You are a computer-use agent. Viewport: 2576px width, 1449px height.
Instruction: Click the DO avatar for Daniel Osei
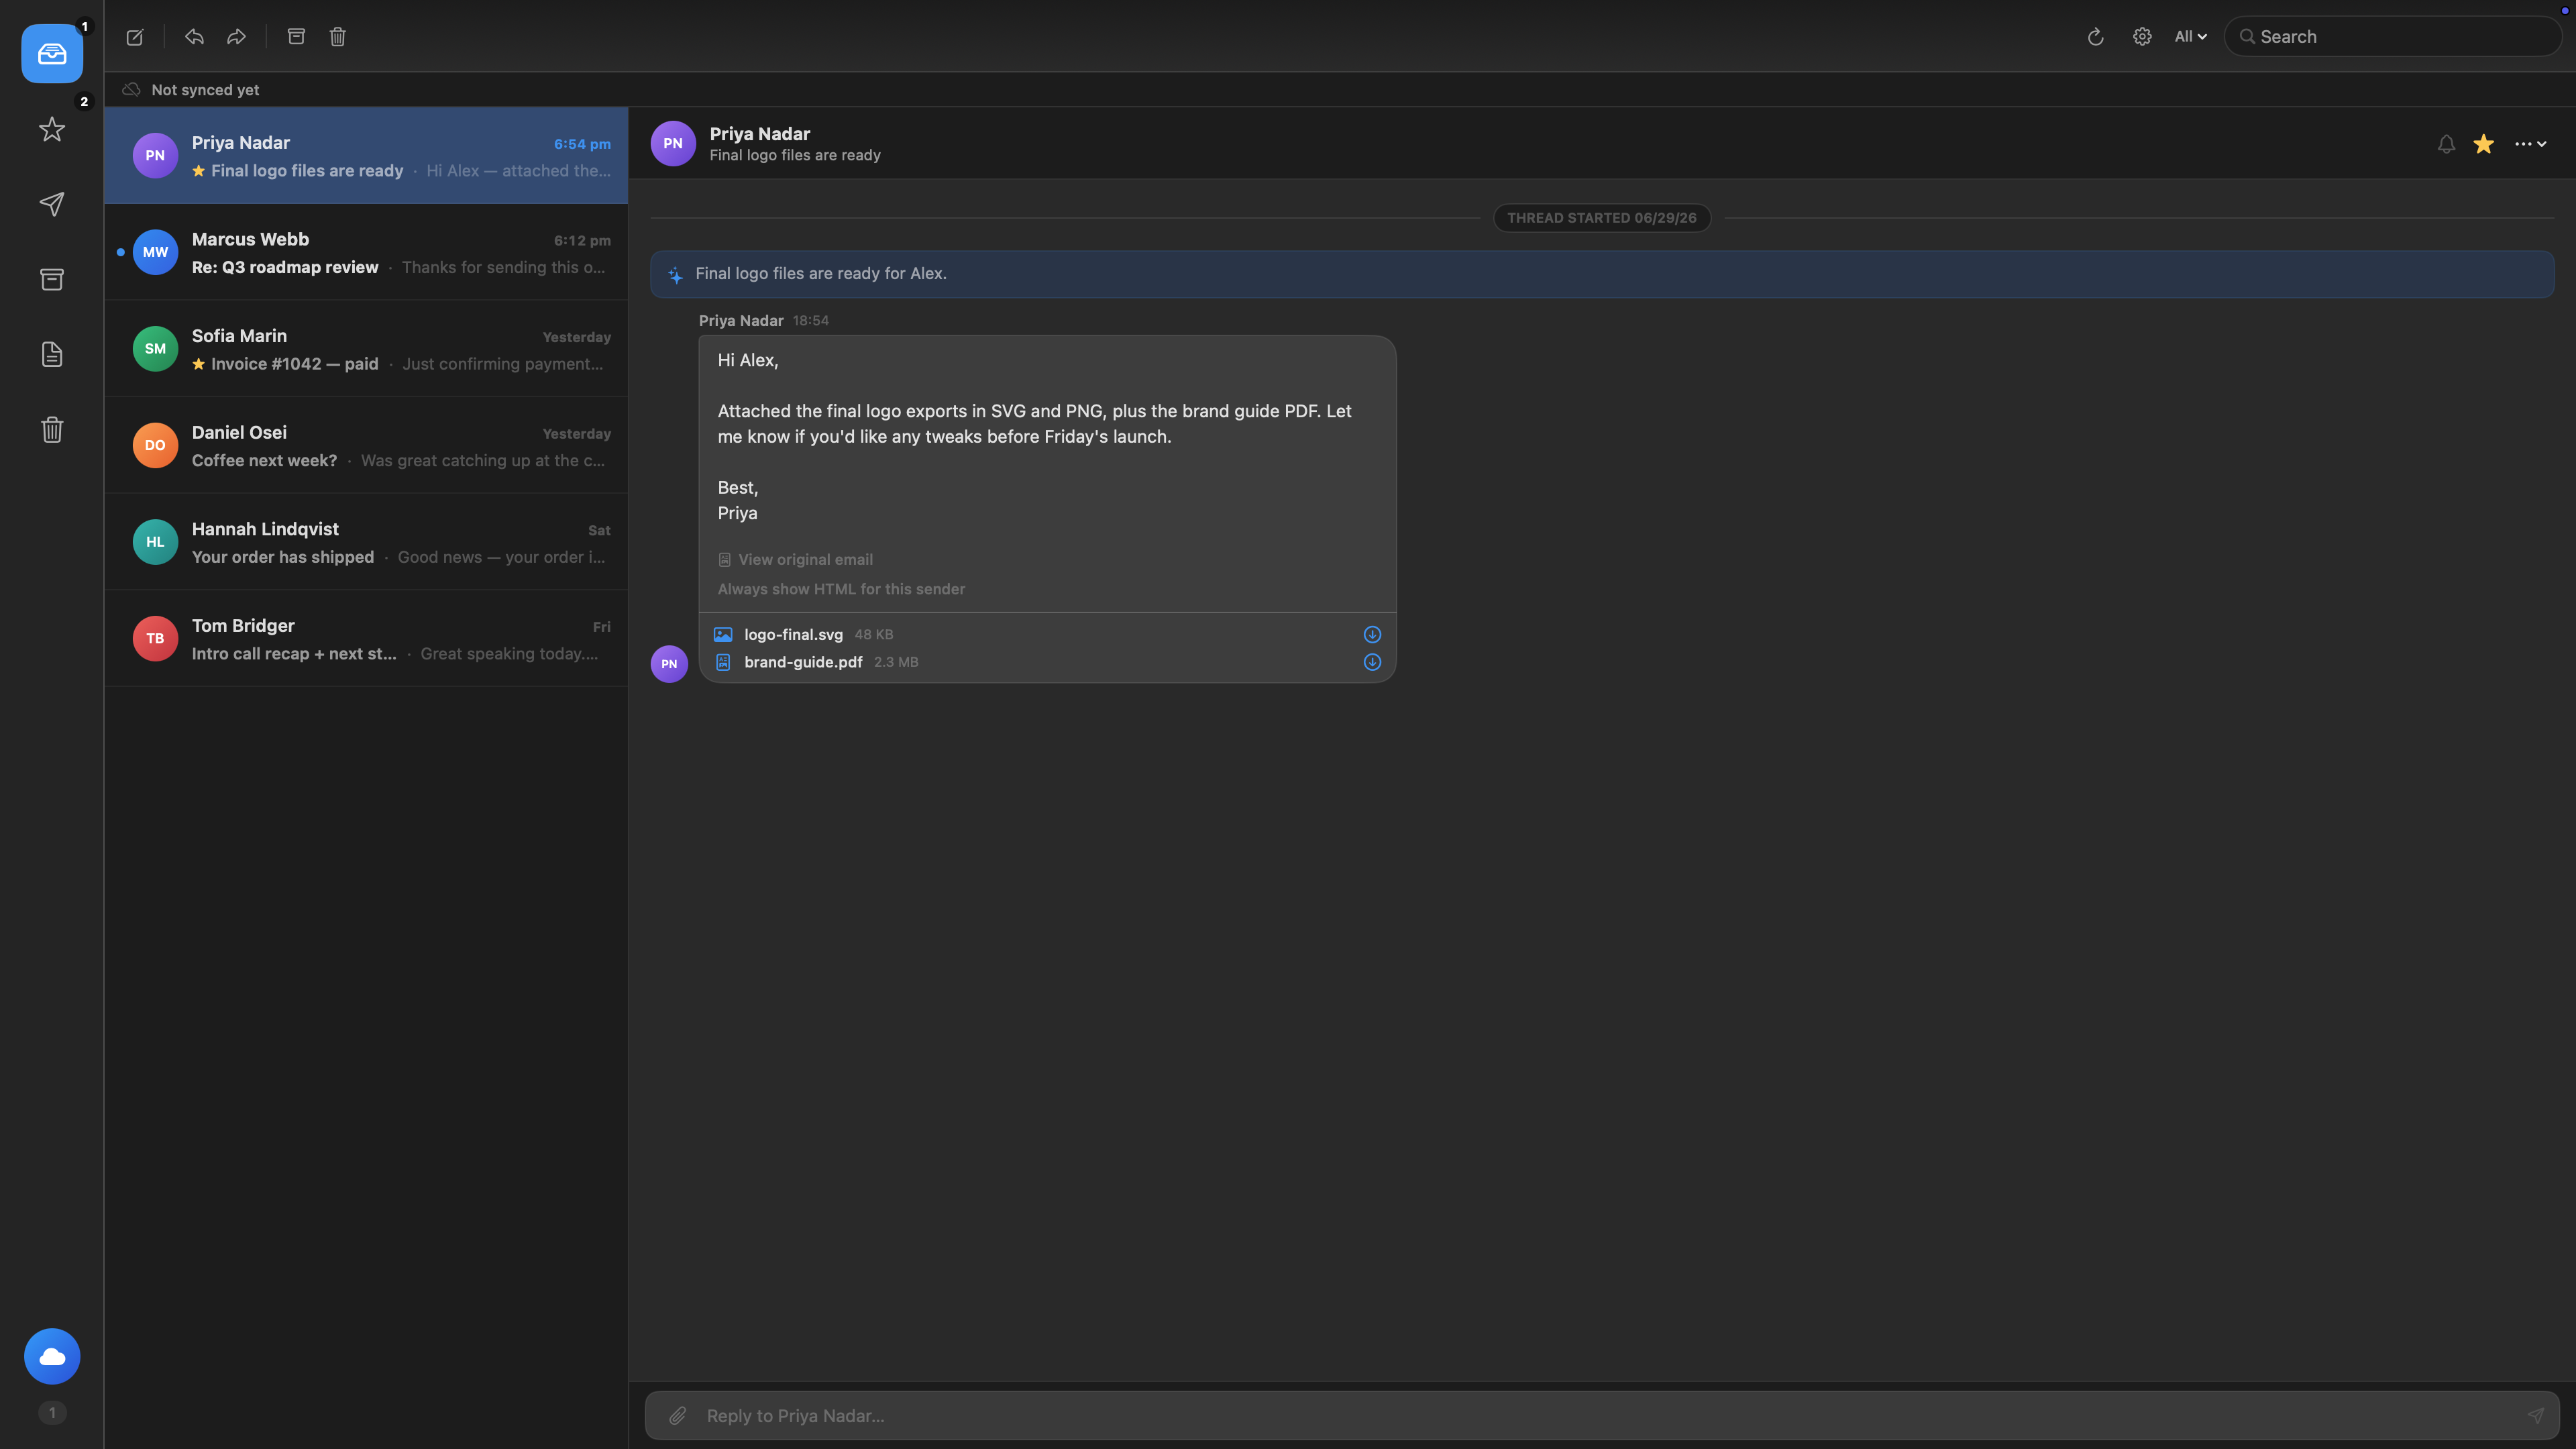(155, 445)
